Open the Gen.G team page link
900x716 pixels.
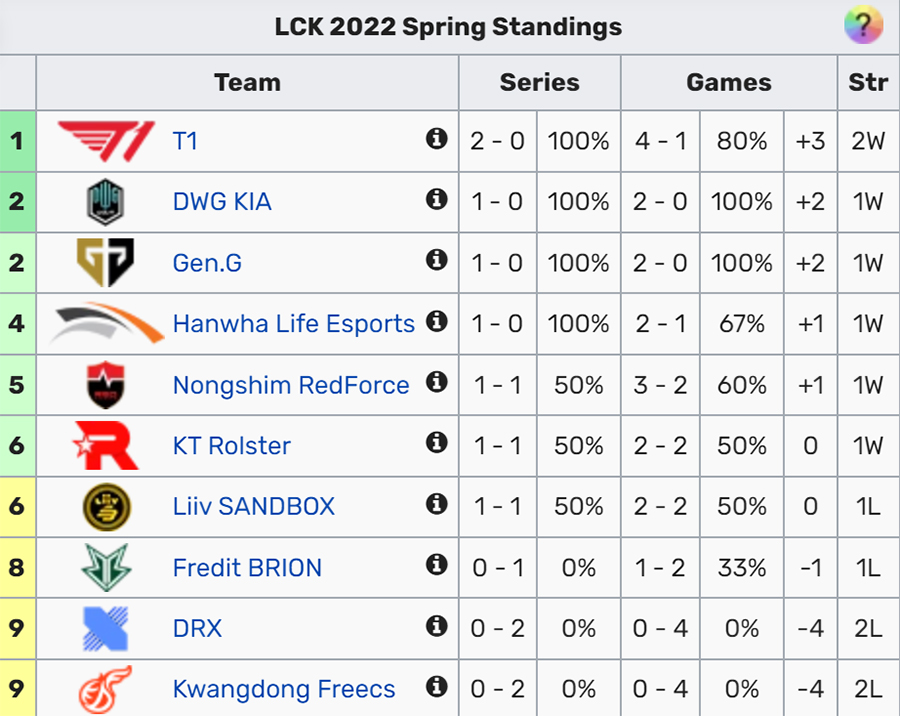click(x=207, y=263)
